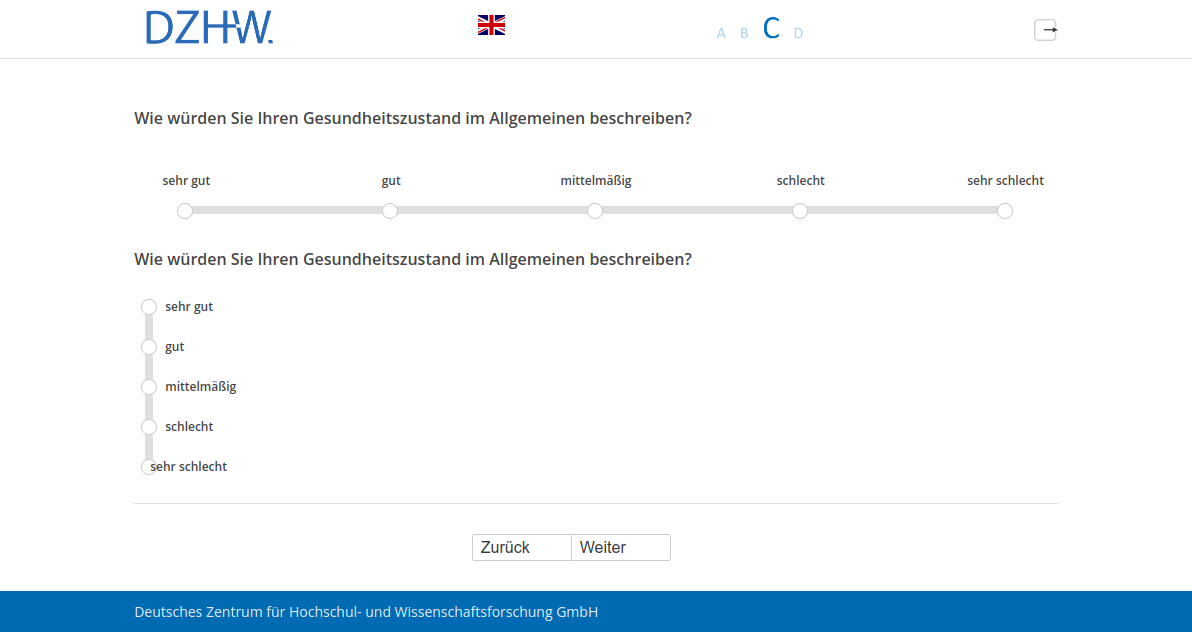The image size is (1192, 641).
Task: Choose 'schlecht' in the vertical list
Action: pyautogui.click(x=149, y=427)
